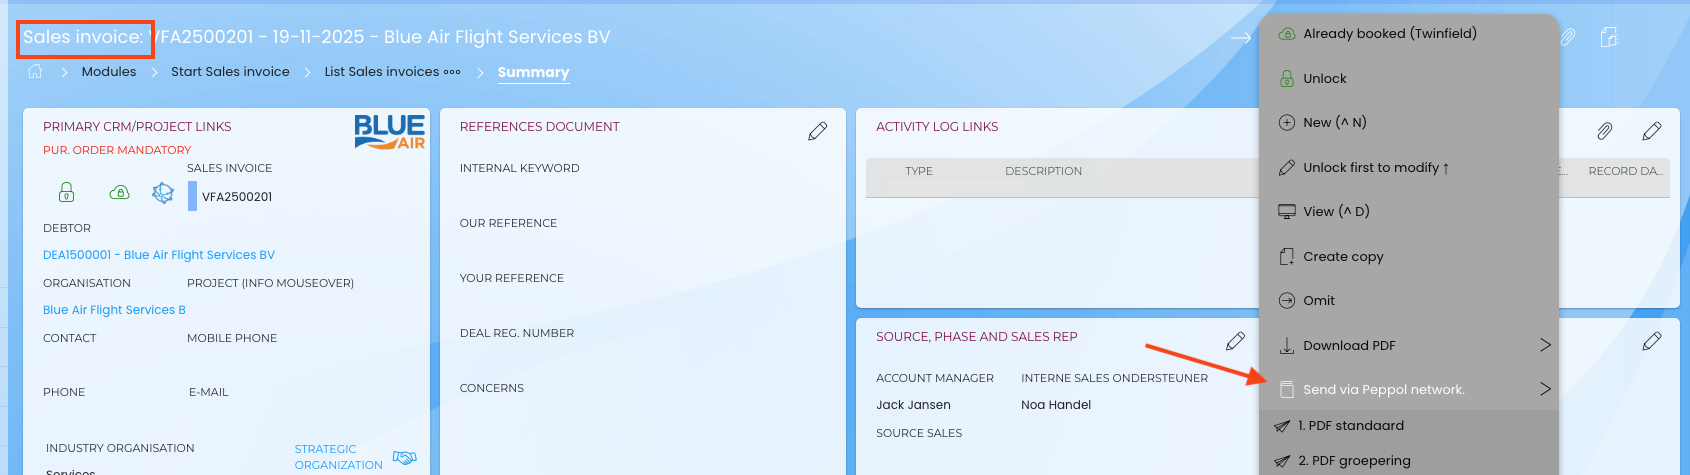Click the right arrow icon beside the action menu
Viewport: 1690px width, 475px height.
point(1241,38)
